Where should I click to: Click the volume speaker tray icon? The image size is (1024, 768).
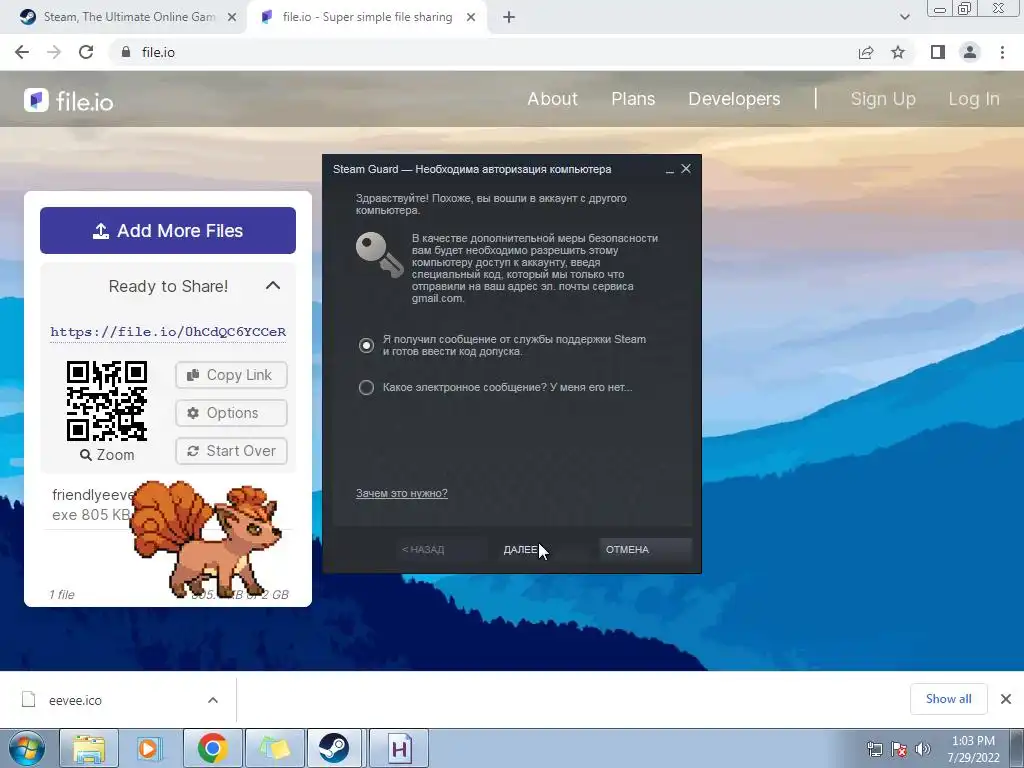tap(923, 748)
